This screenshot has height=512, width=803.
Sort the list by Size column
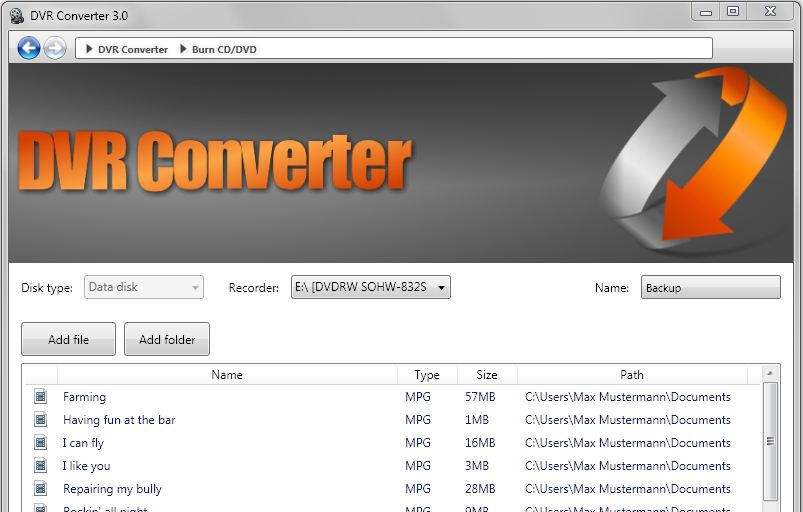click(x=487, y=375)
